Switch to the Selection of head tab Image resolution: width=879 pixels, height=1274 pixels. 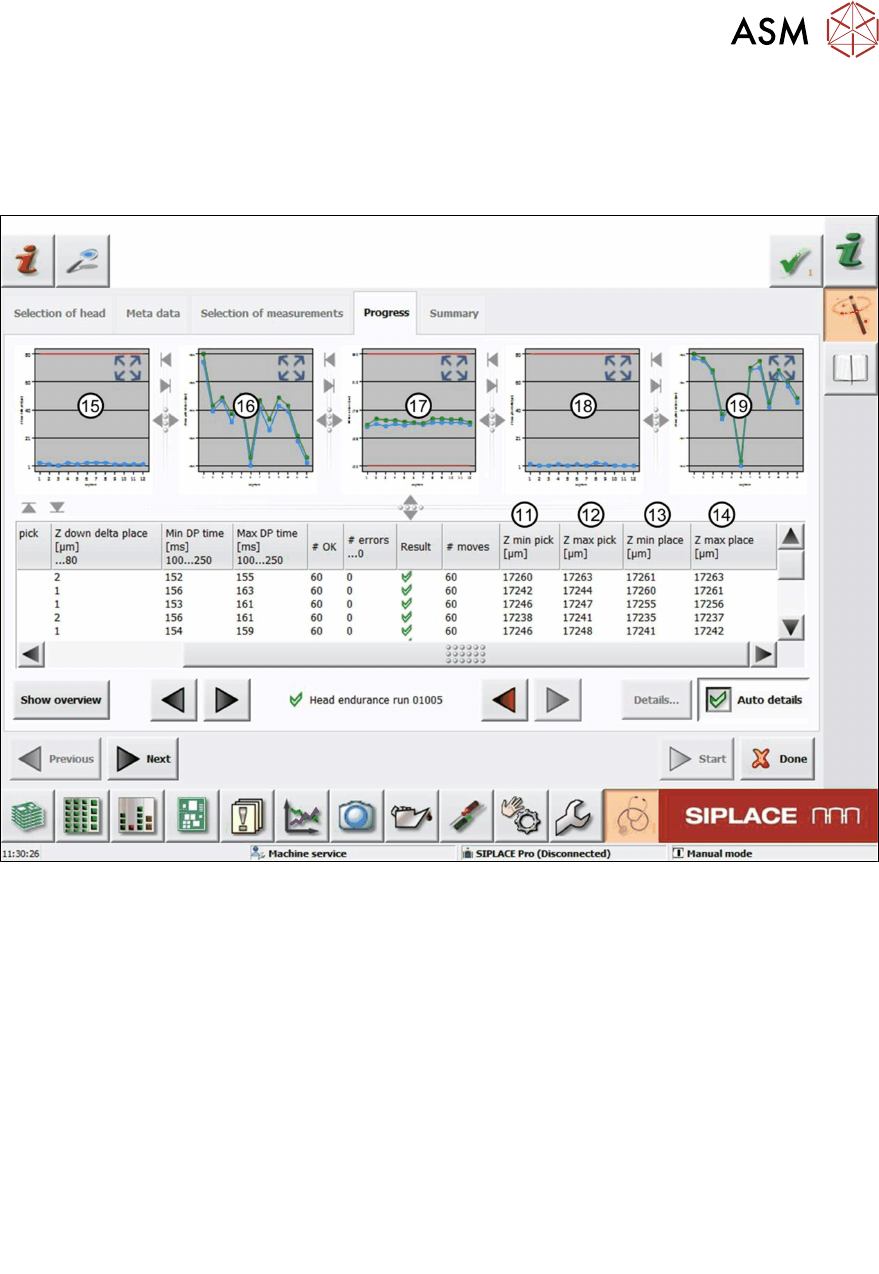click(60, 313)
